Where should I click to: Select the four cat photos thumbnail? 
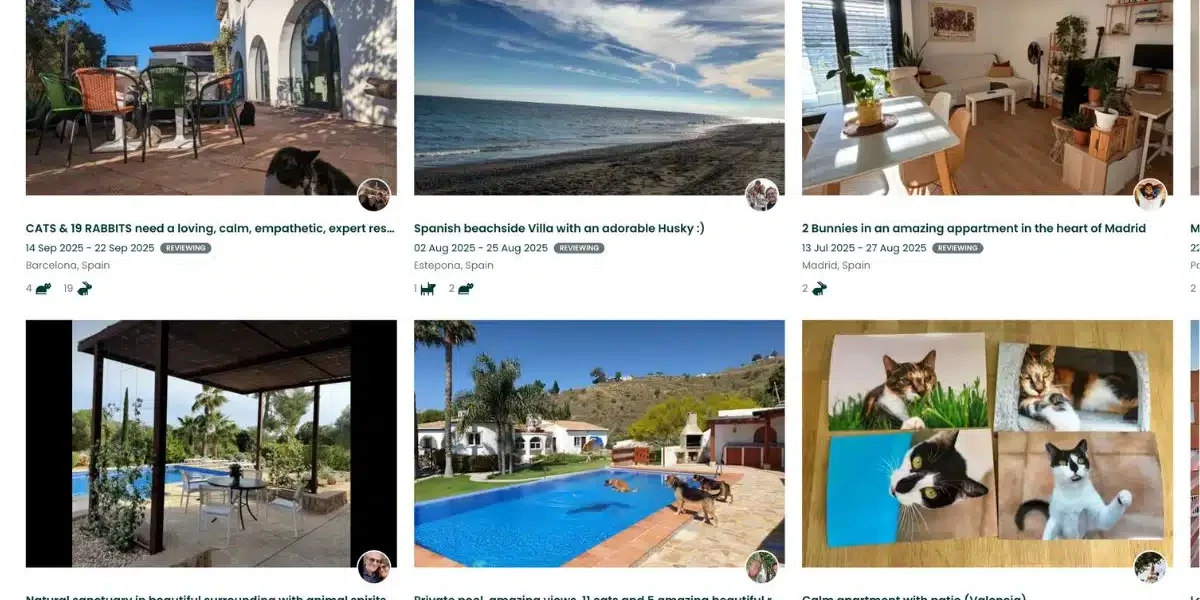pos(987,444)
